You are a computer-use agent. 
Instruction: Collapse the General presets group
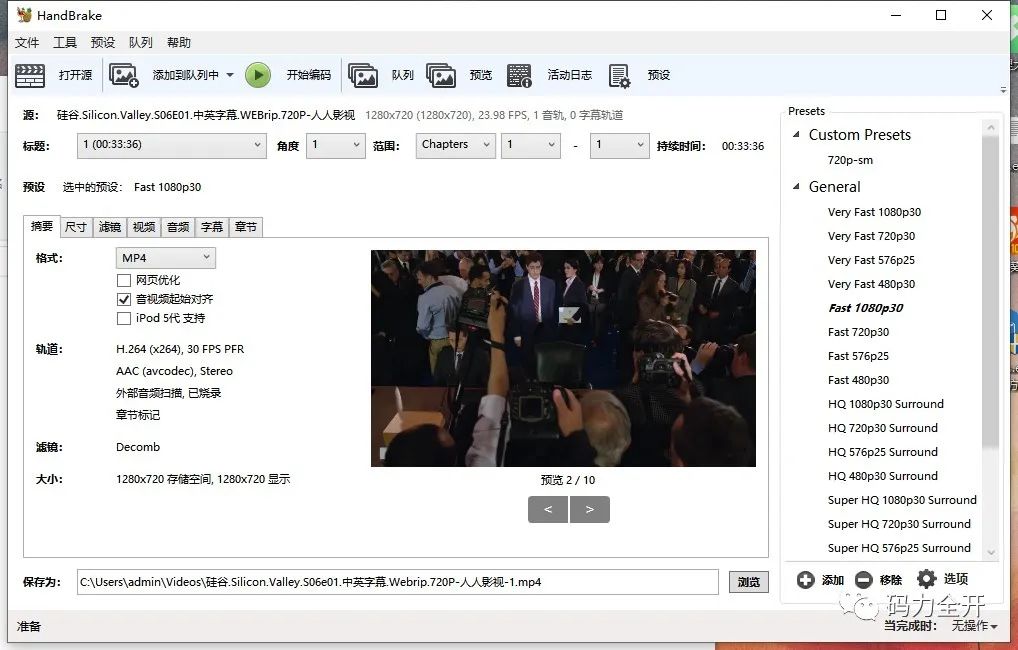pyautogui.click(x=796, y=186)
